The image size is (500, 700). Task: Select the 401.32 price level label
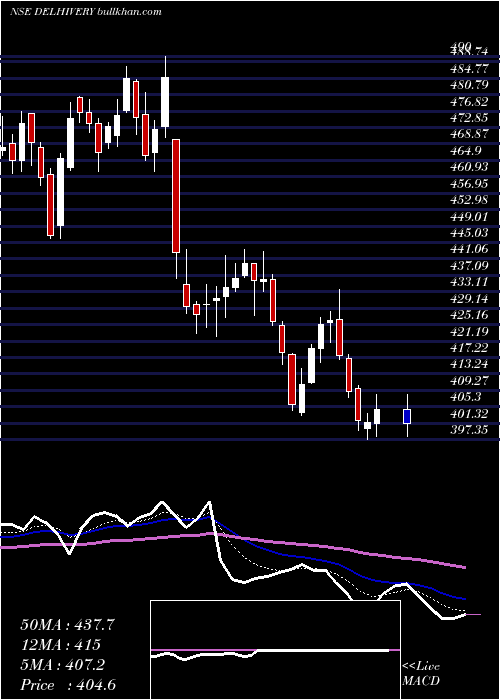coord(469,415)
